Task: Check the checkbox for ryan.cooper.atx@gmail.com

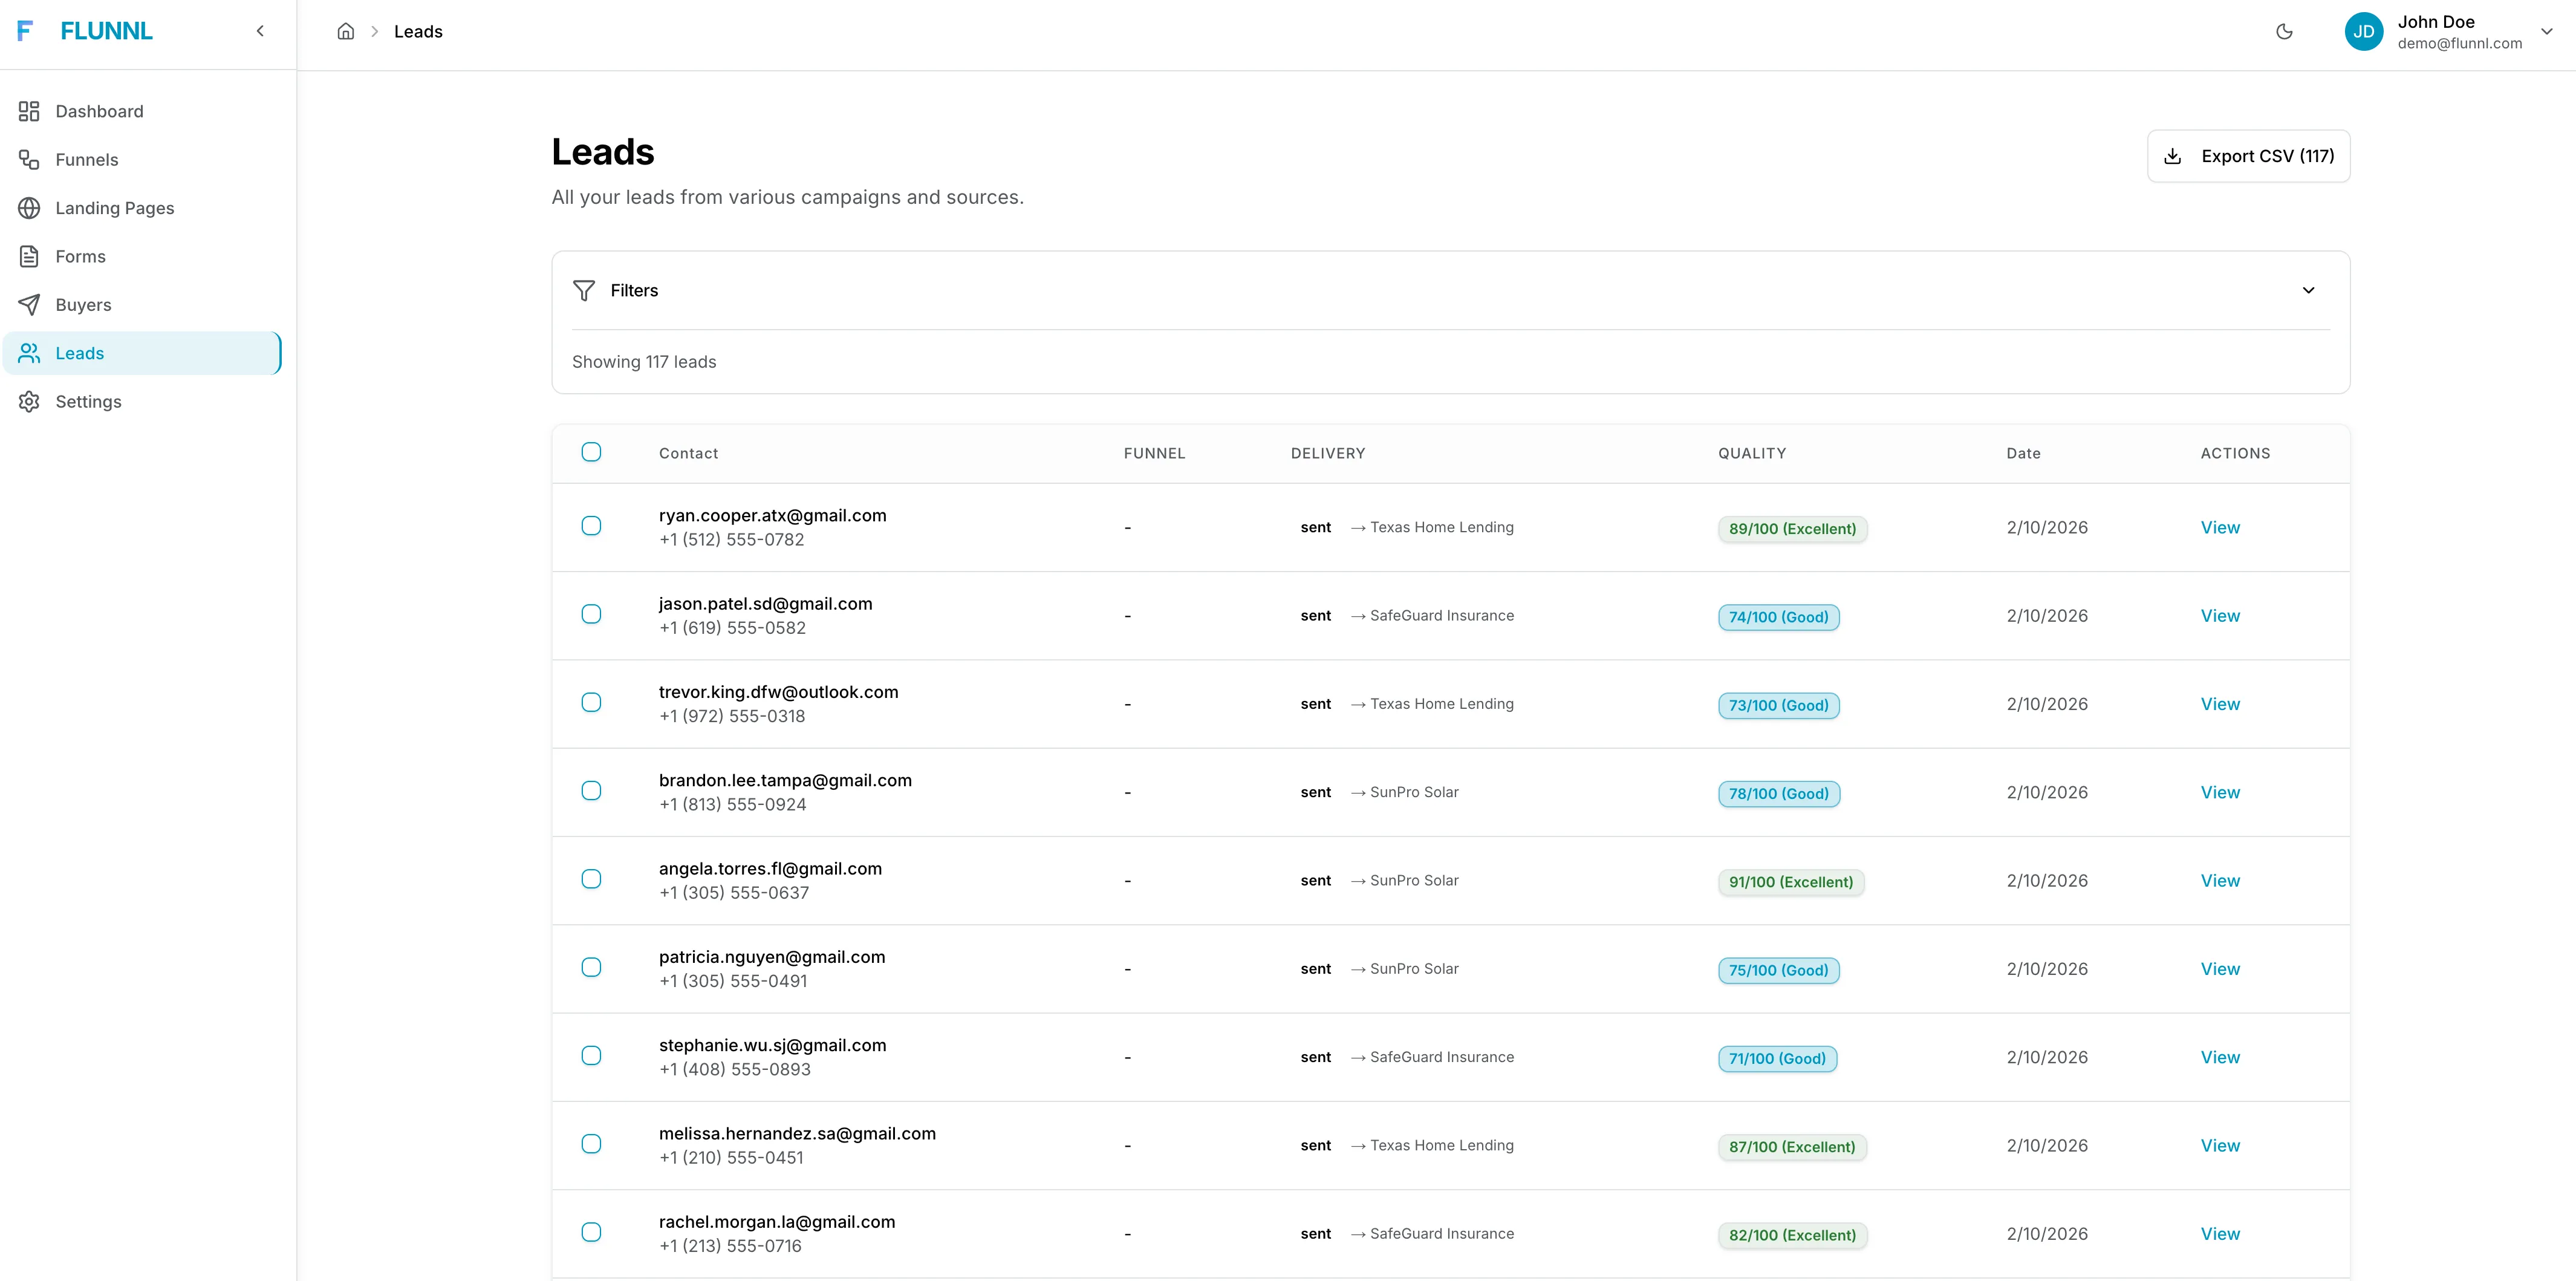Action: click(x=591, y=526)
